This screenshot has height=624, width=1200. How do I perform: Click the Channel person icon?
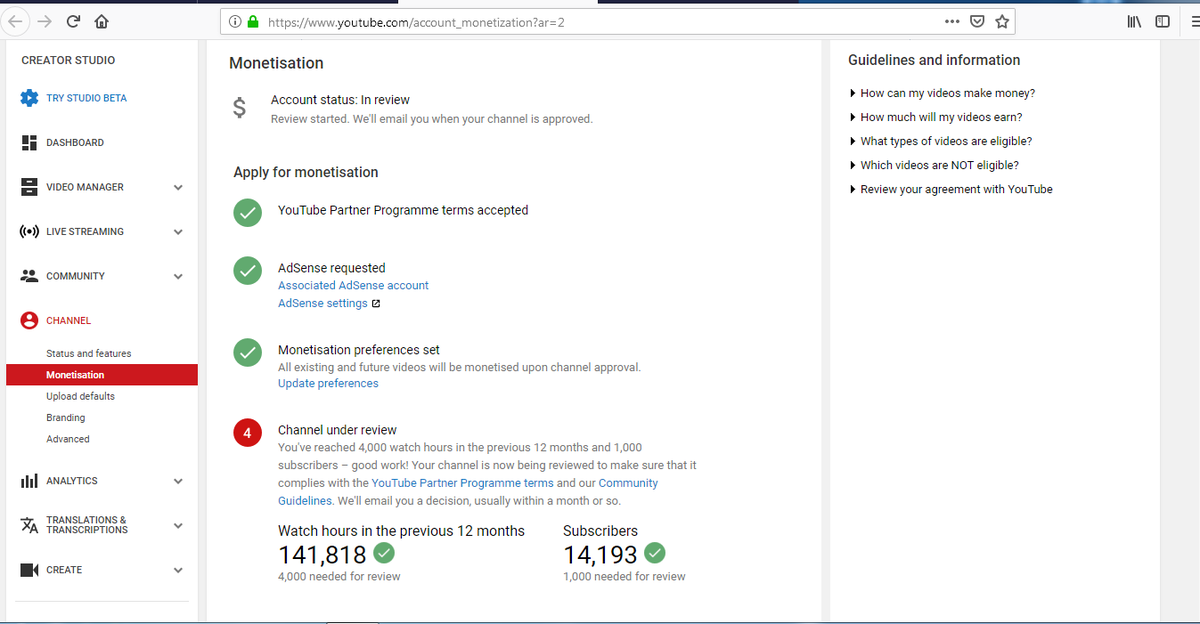click(30, 321)
